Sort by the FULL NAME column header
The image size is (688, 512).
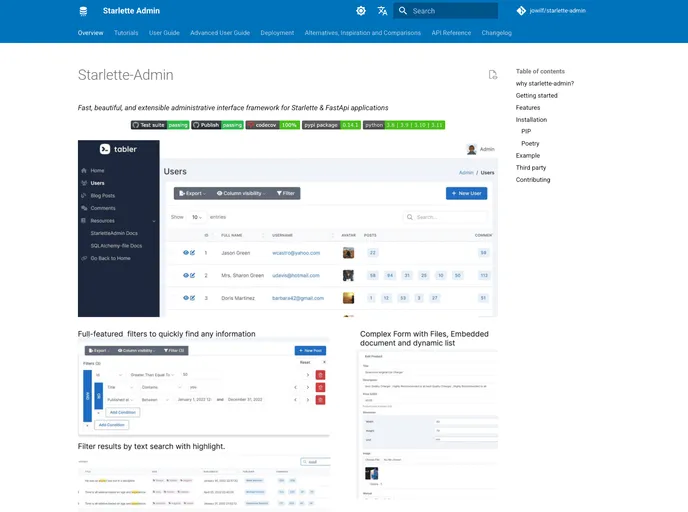click(x=232, y=236)
